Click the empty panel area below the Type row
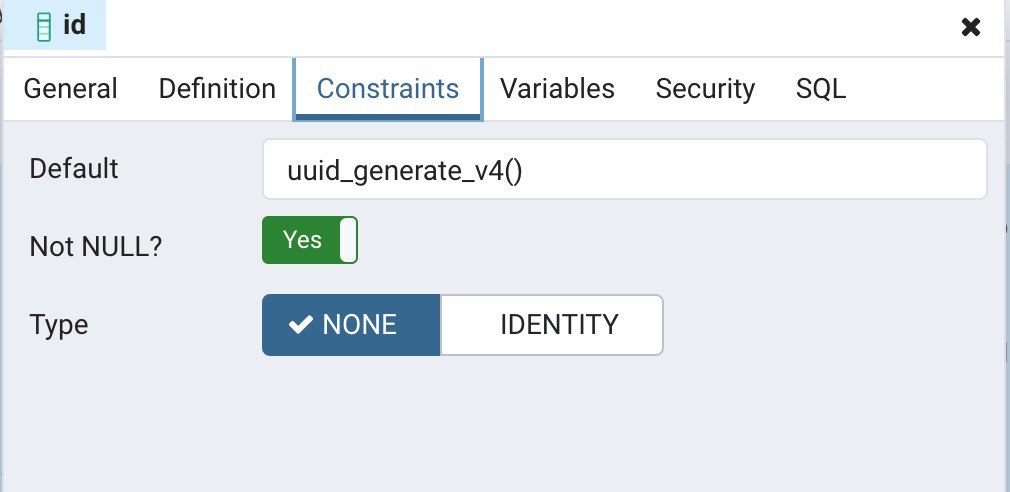This screenshot has height=492, width=1010. point(500,425)
